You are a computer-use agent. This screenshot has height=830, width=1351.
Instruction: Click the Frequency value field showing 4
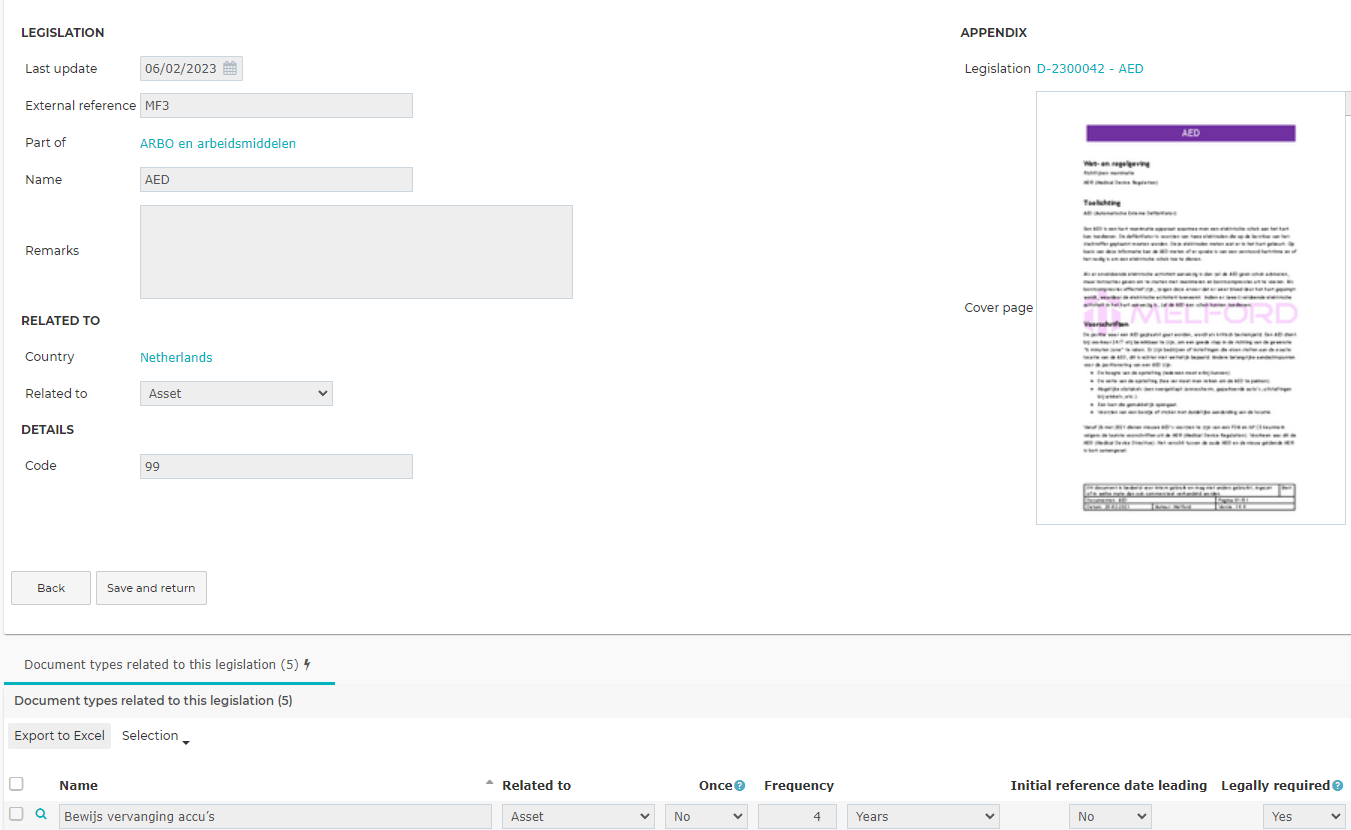pos(797,817)
